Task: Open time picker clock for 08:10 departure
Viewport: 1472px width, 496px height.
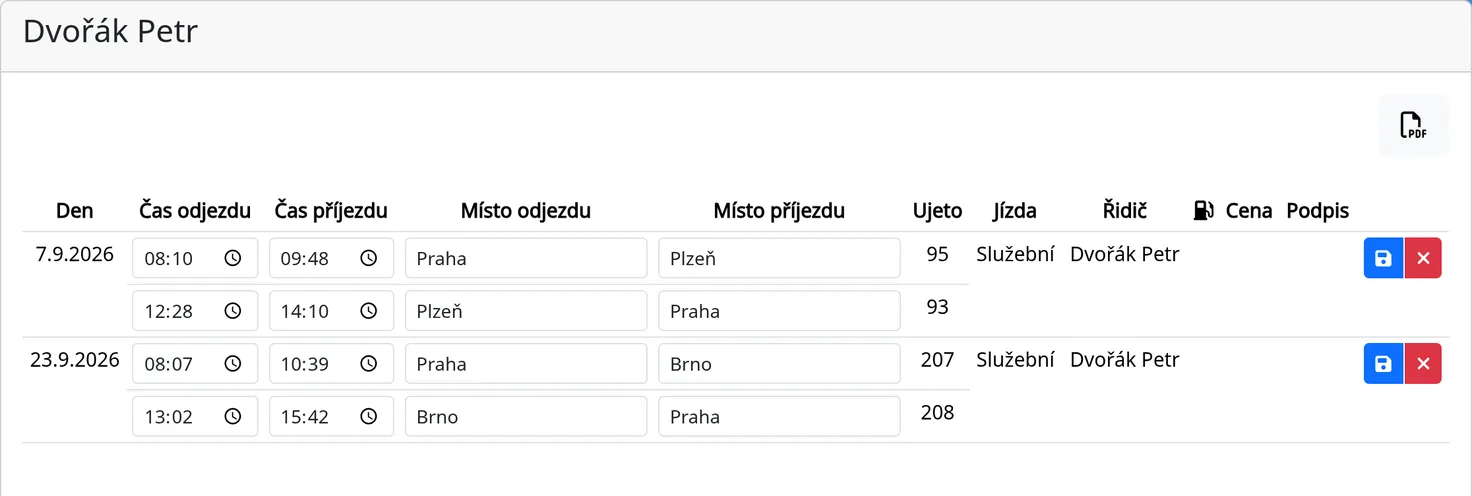Action: (232, 259)
